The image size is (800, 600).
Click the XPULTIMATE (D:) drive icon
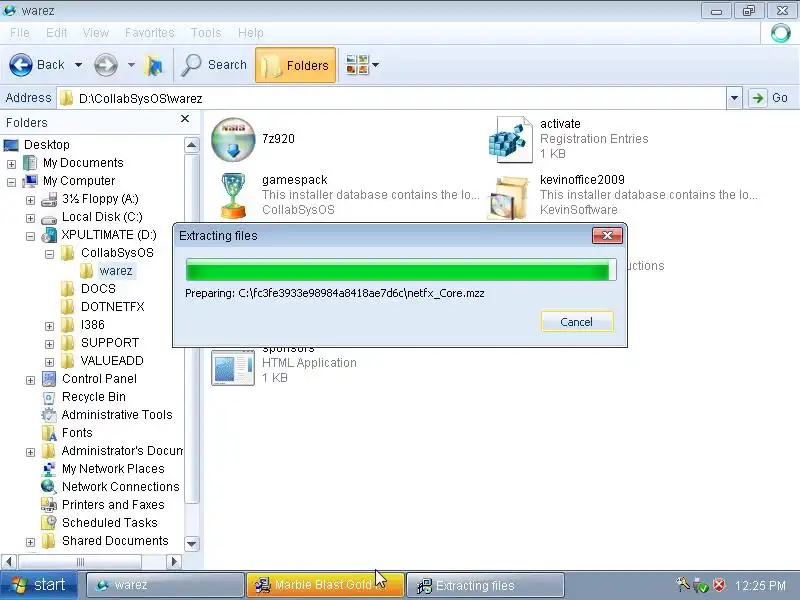49,235
